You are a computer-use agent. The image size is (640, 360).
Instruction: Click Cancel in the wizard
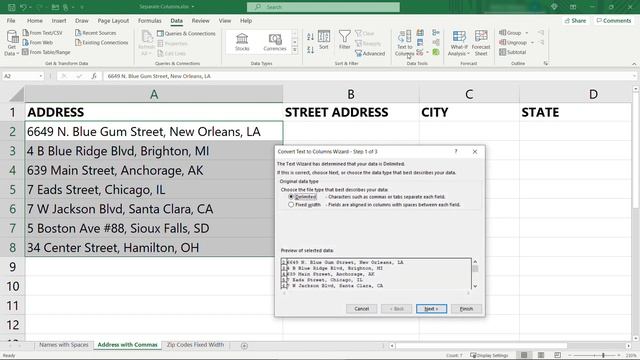(362, 309)
